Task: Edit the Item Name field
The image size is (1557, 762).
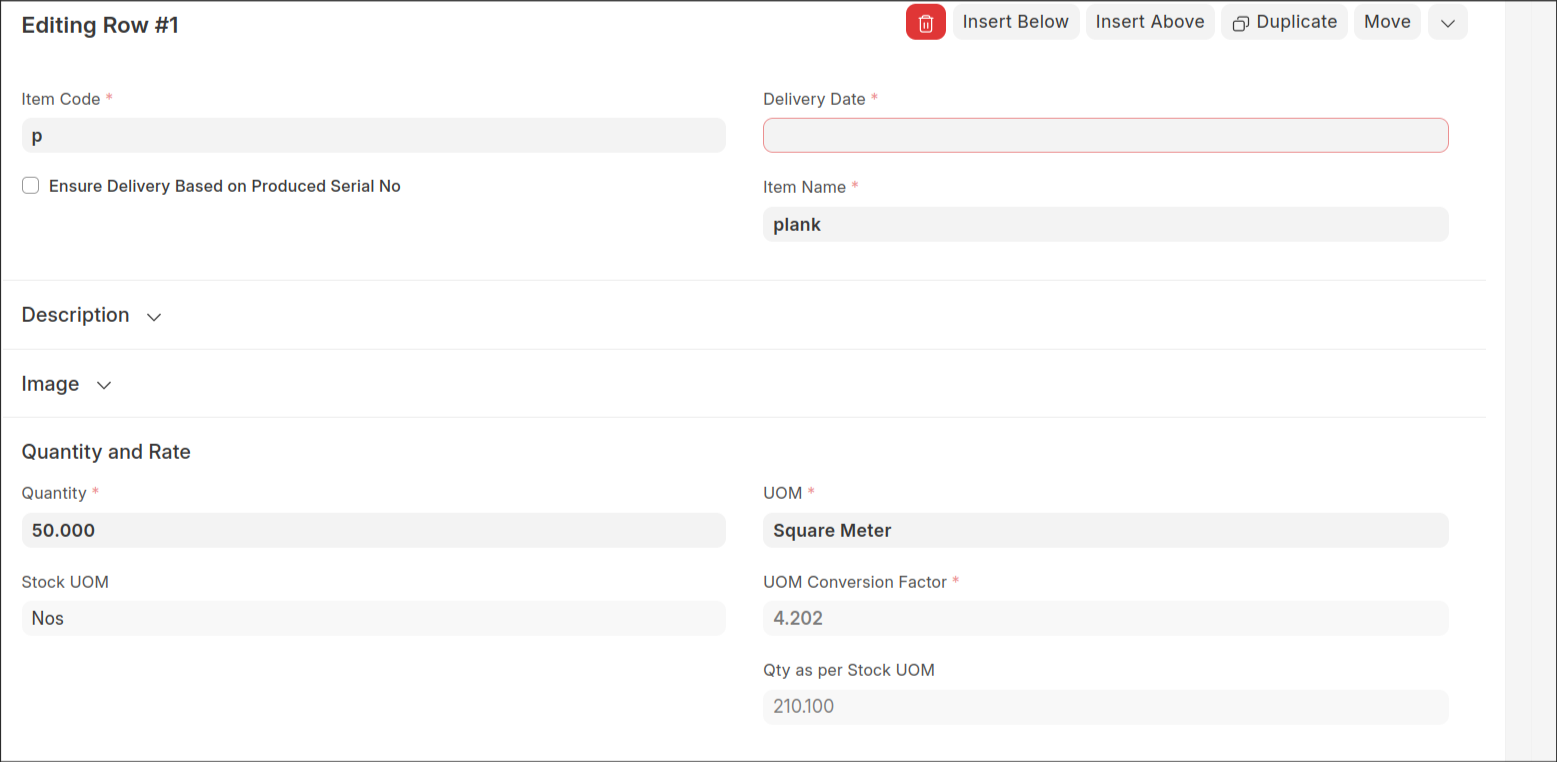Action: pyautogui.click(x=1105, y=224)
